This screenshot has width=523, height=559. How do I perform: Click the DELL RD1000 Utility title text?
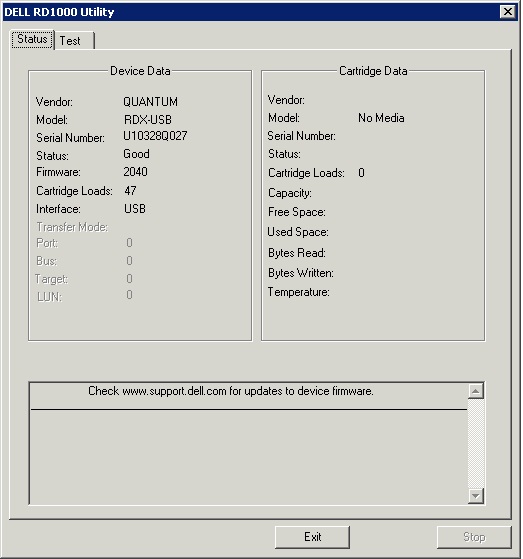(59, 12)
